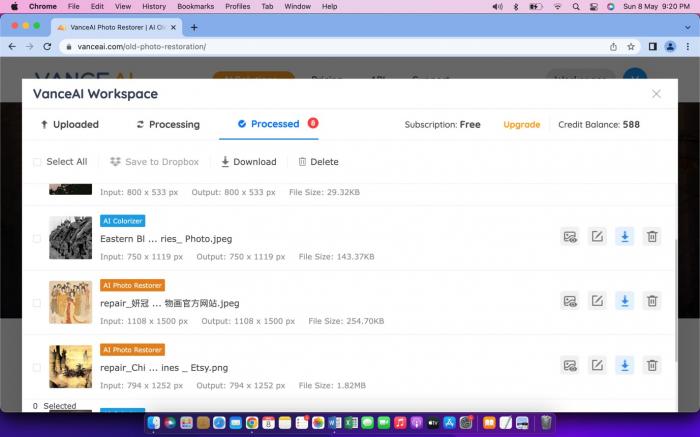Image resolution: width=700 pixels, height=437 pixels.
Task: Click Save to Dropbox
Action: pyautogui.click(x=154, y=162)
